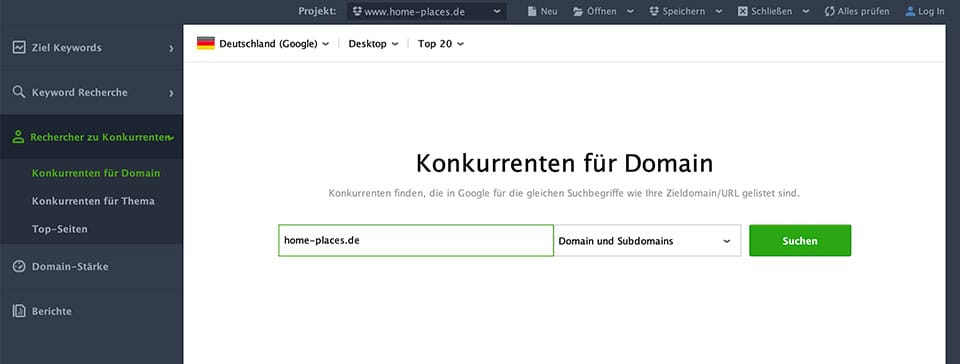Click the Speichern button label
The image size is (960, 364).
(683, 11)
